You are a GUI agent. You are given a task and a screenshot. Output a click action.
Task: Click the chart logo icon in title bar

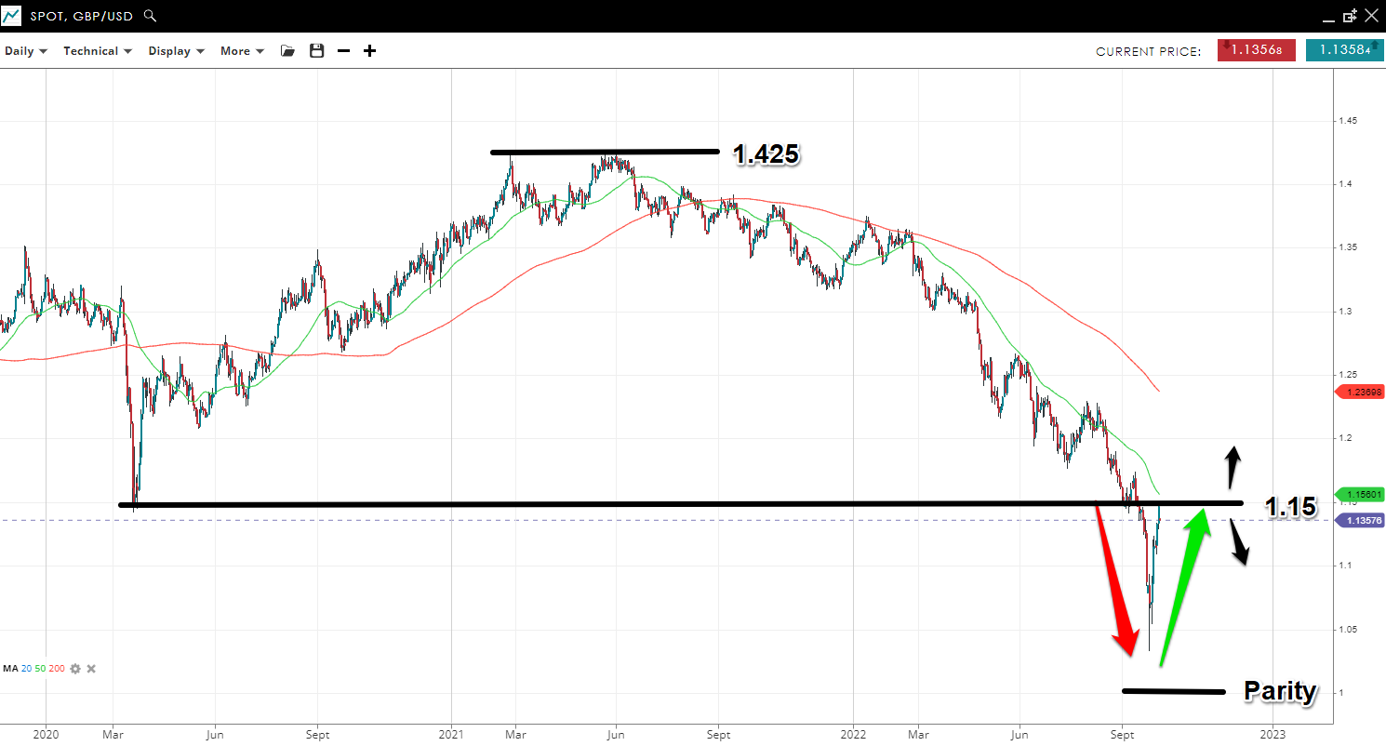pos(11,16)
